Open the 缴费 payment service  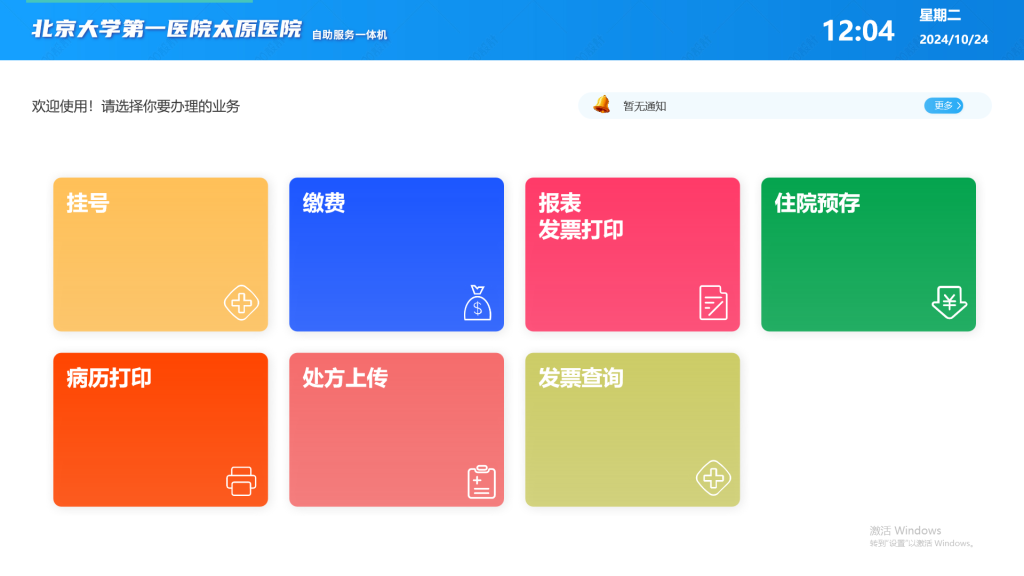tap(396, 254)
